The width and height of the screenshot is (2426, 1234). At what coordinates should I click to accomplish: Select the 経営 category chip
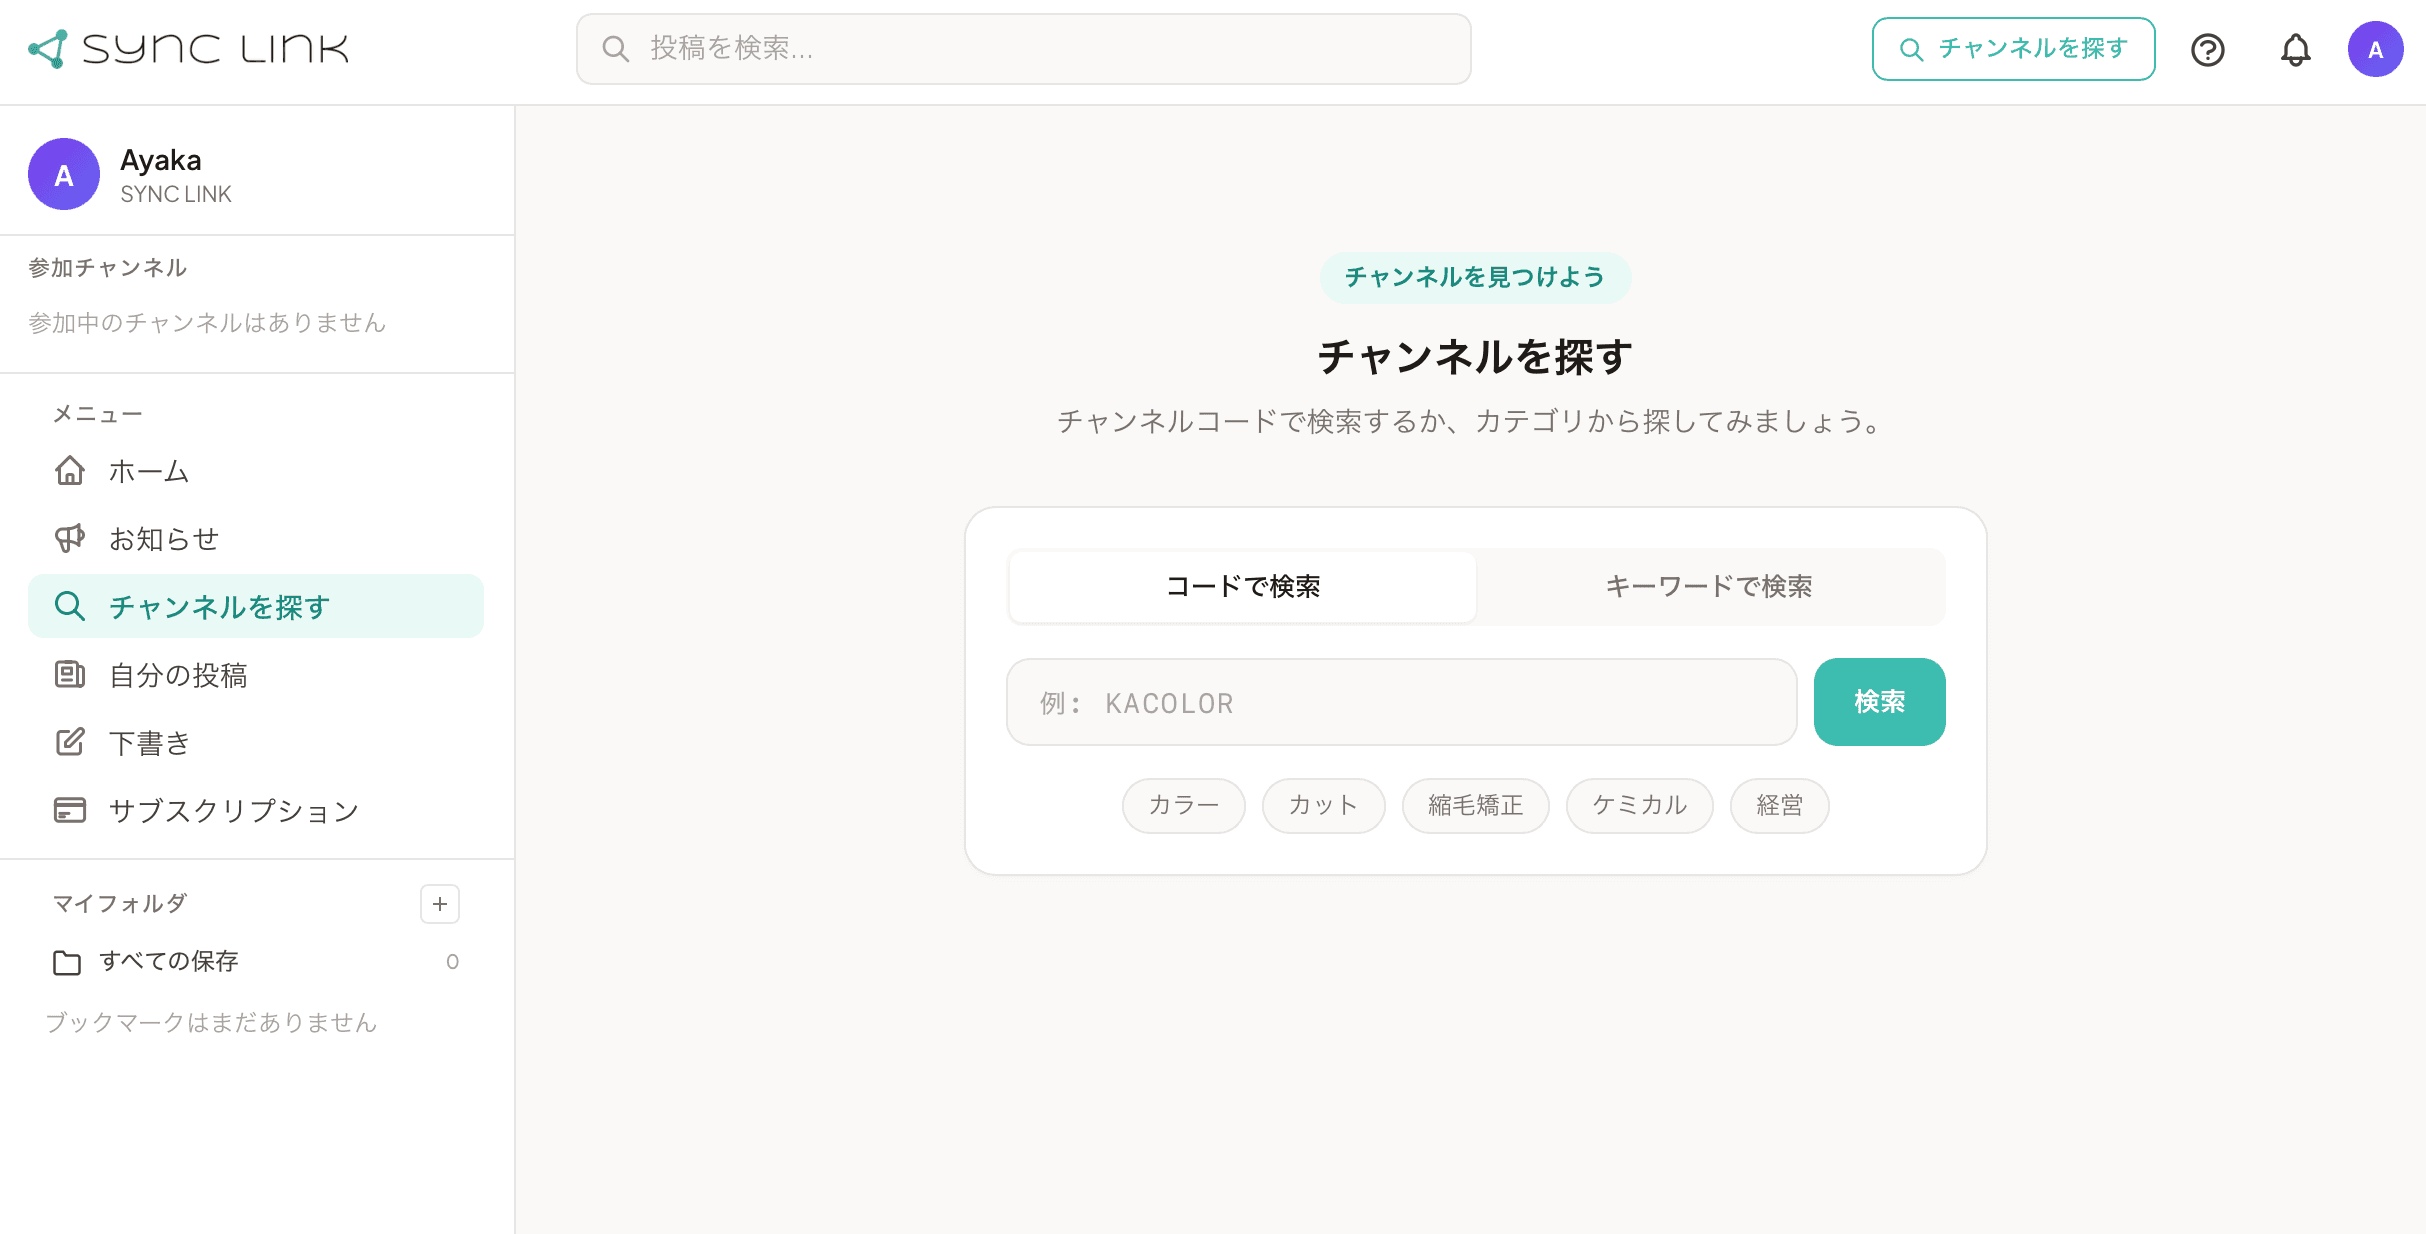1779,805
